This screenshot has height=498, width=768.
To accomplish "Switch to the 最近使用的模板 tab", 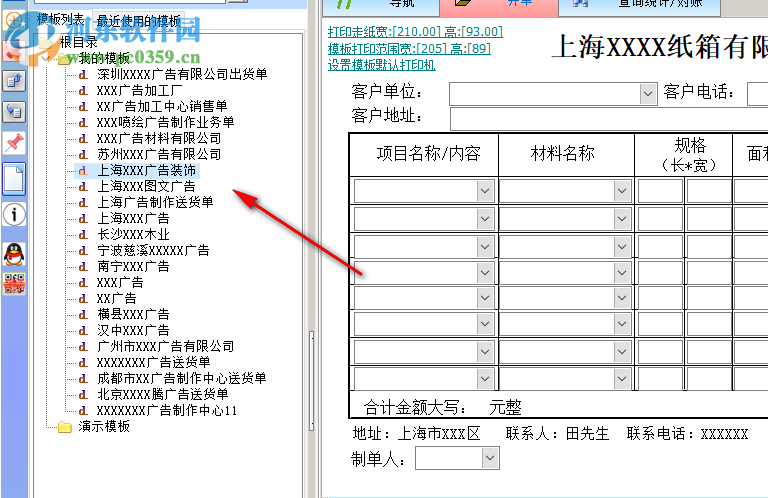I will [139, 21].
